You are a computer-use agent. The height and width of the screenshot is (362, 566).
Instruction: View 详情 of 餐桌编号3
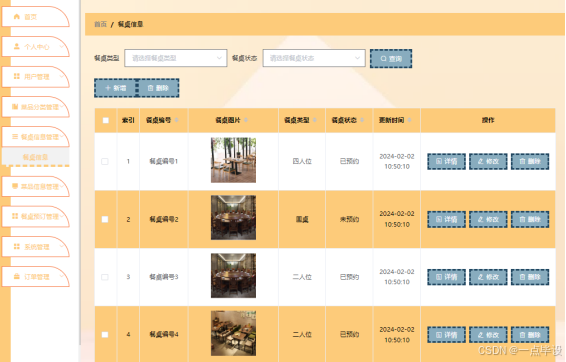pyautogui.click(x=446, y=277)
